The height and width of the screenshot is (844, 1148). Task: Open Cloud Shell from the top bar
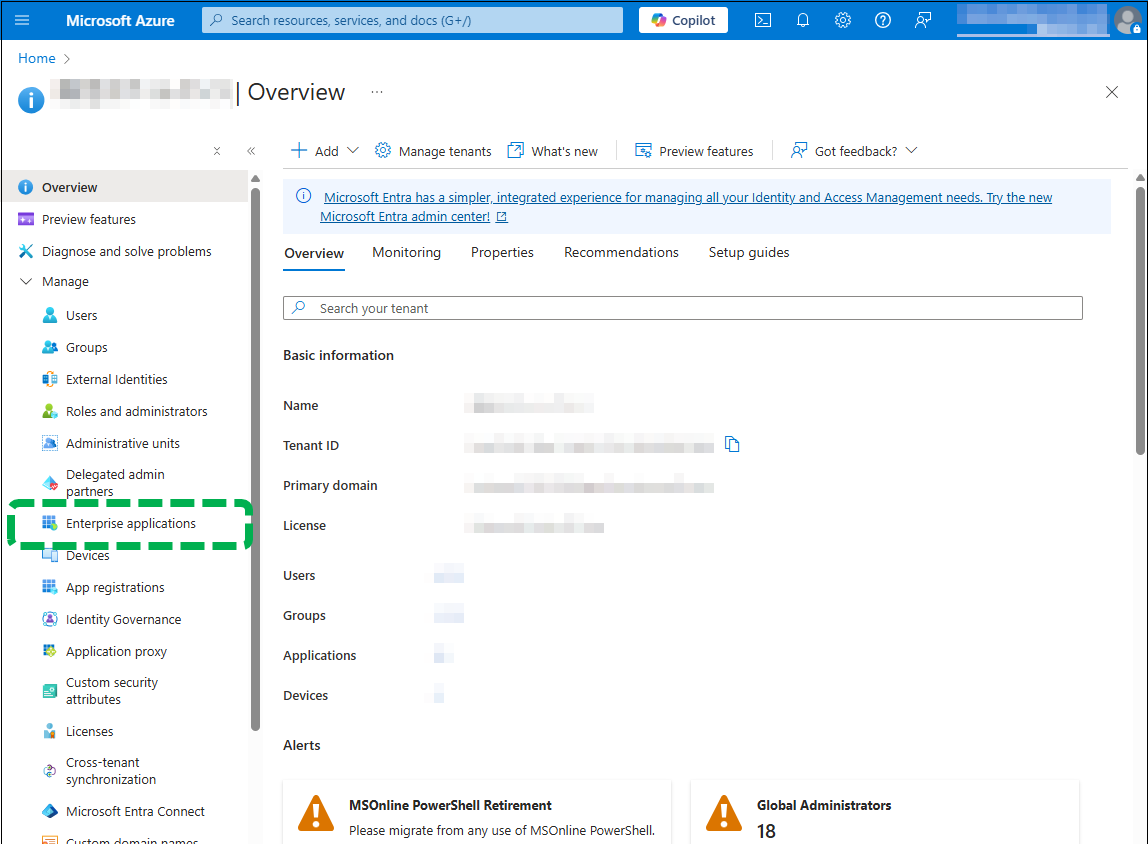[762, 20]
